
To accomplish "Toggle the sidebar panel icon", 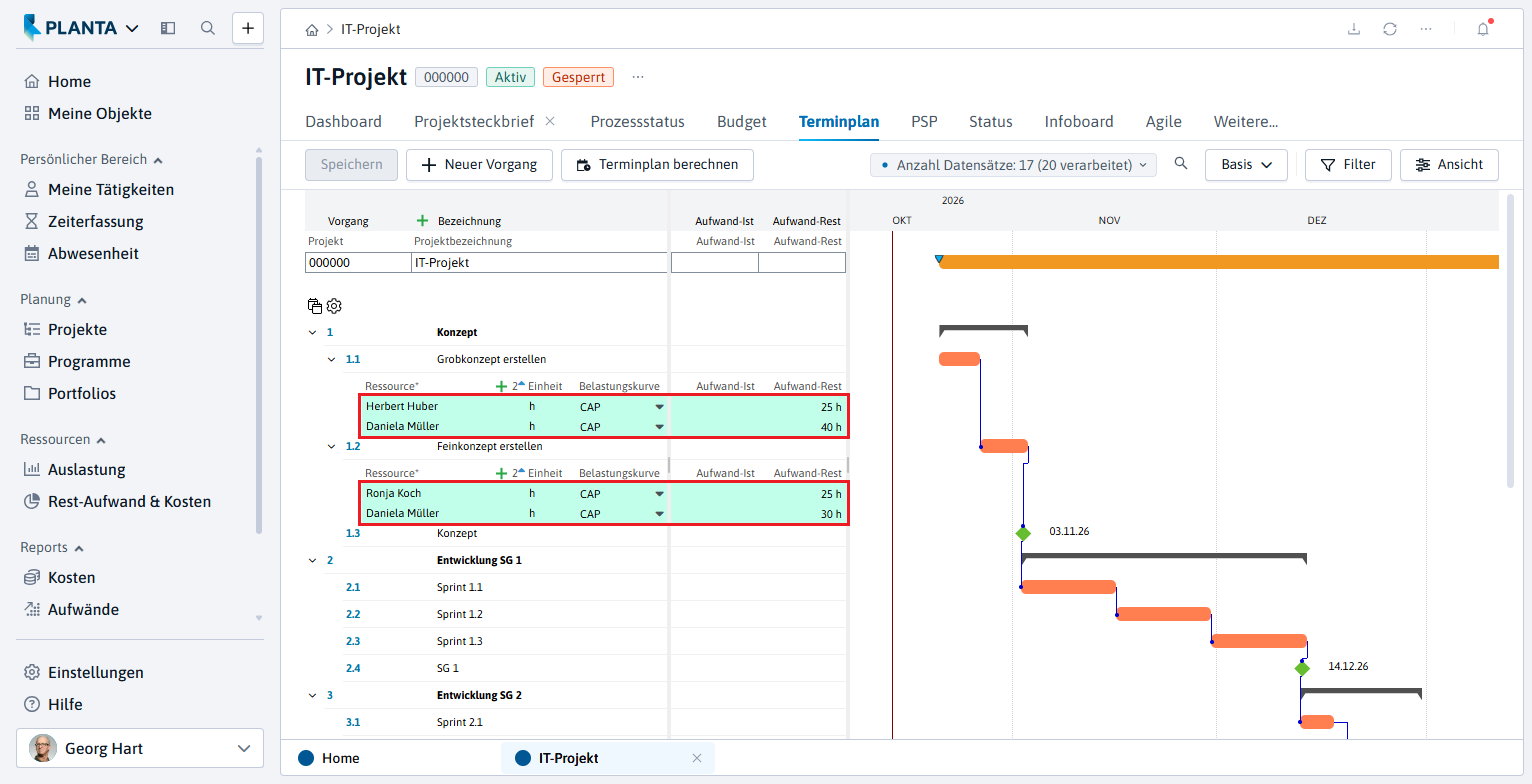I will tap(168, 28).
